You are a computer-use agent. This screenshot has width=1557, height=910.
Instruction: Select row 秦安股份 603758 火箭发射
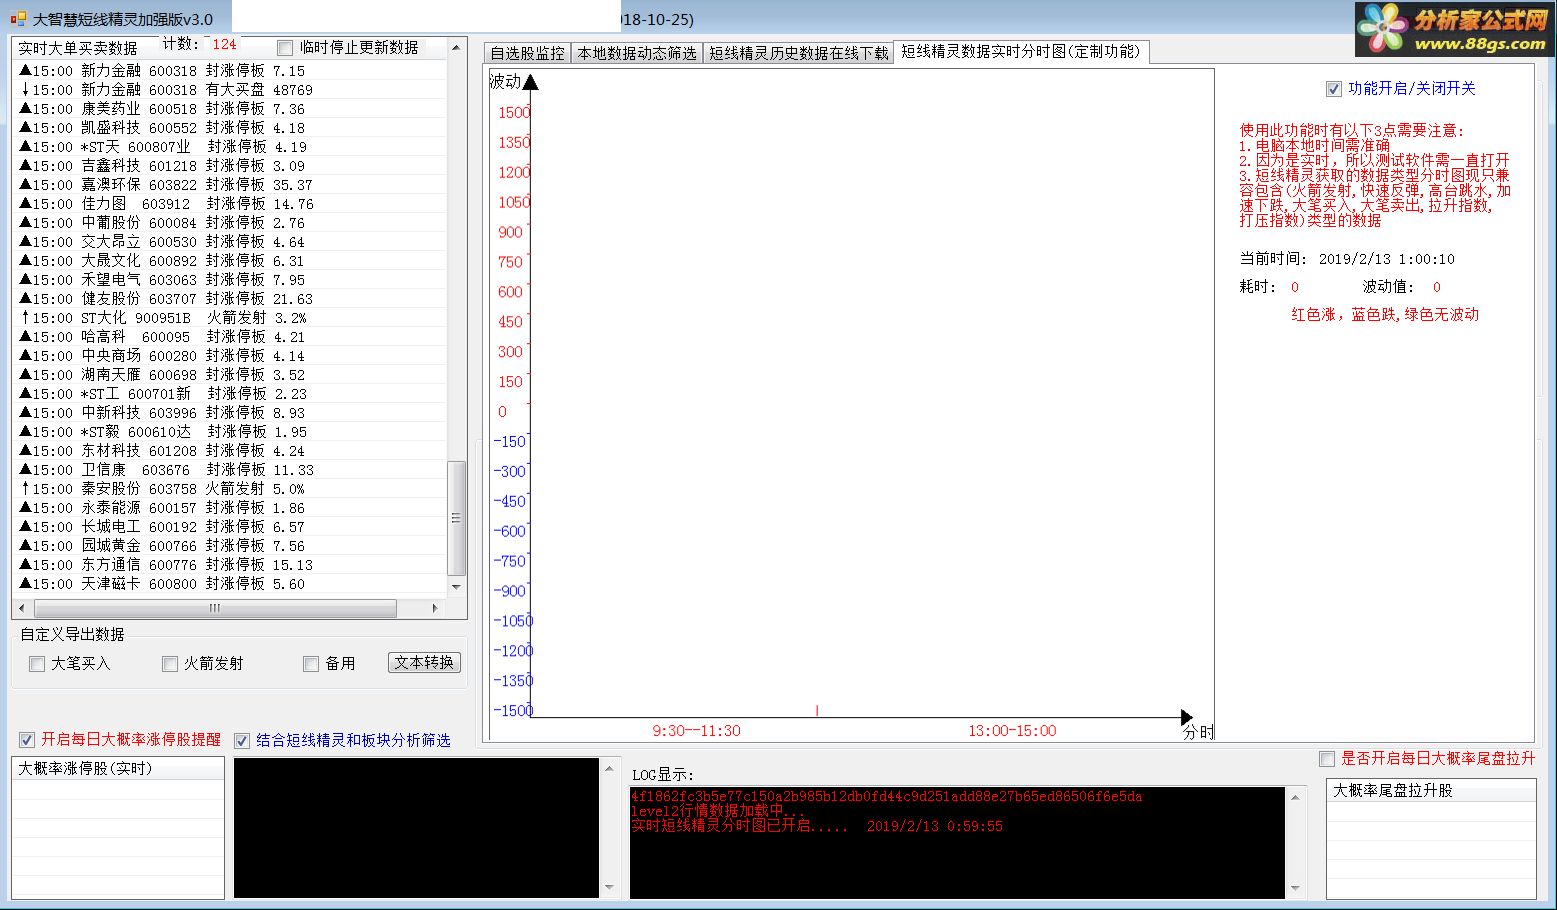point(230,489)
